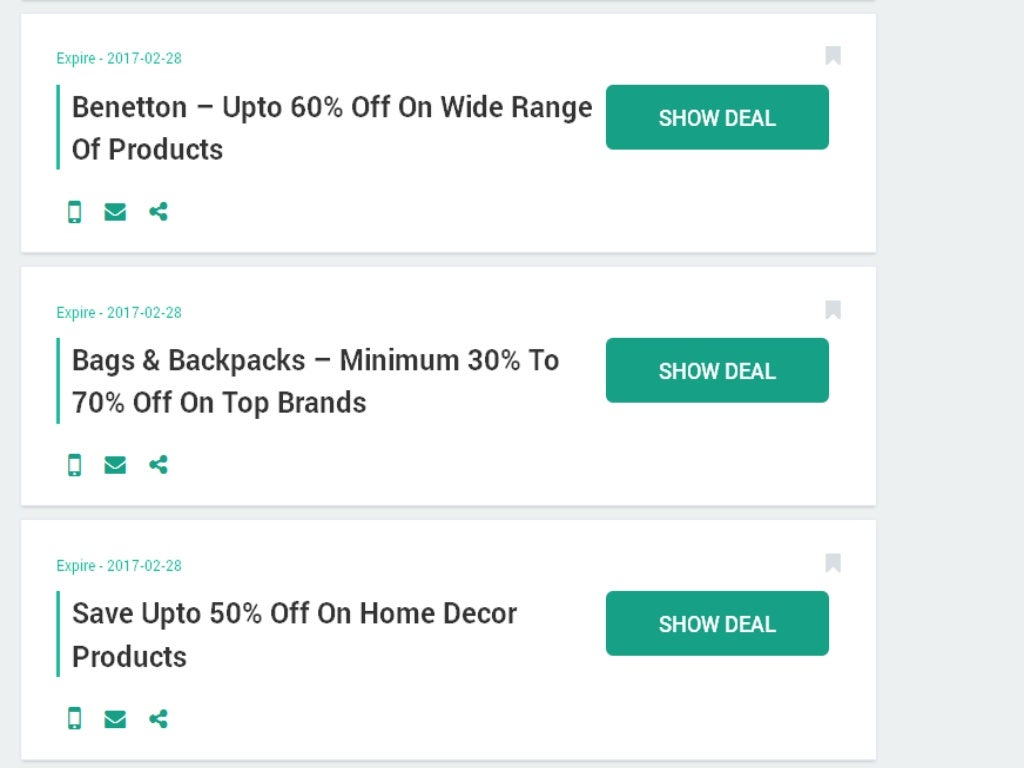Bookmark the Home Decor Products deal
Screen dimensions: 1024x768
click(x=833, y=563)
